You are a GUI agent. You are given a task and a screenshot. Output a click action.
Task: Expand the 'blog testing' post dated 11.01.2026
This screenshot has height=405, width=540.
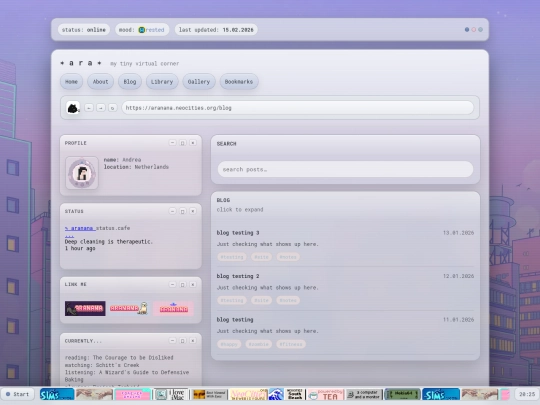coord(235,320)
